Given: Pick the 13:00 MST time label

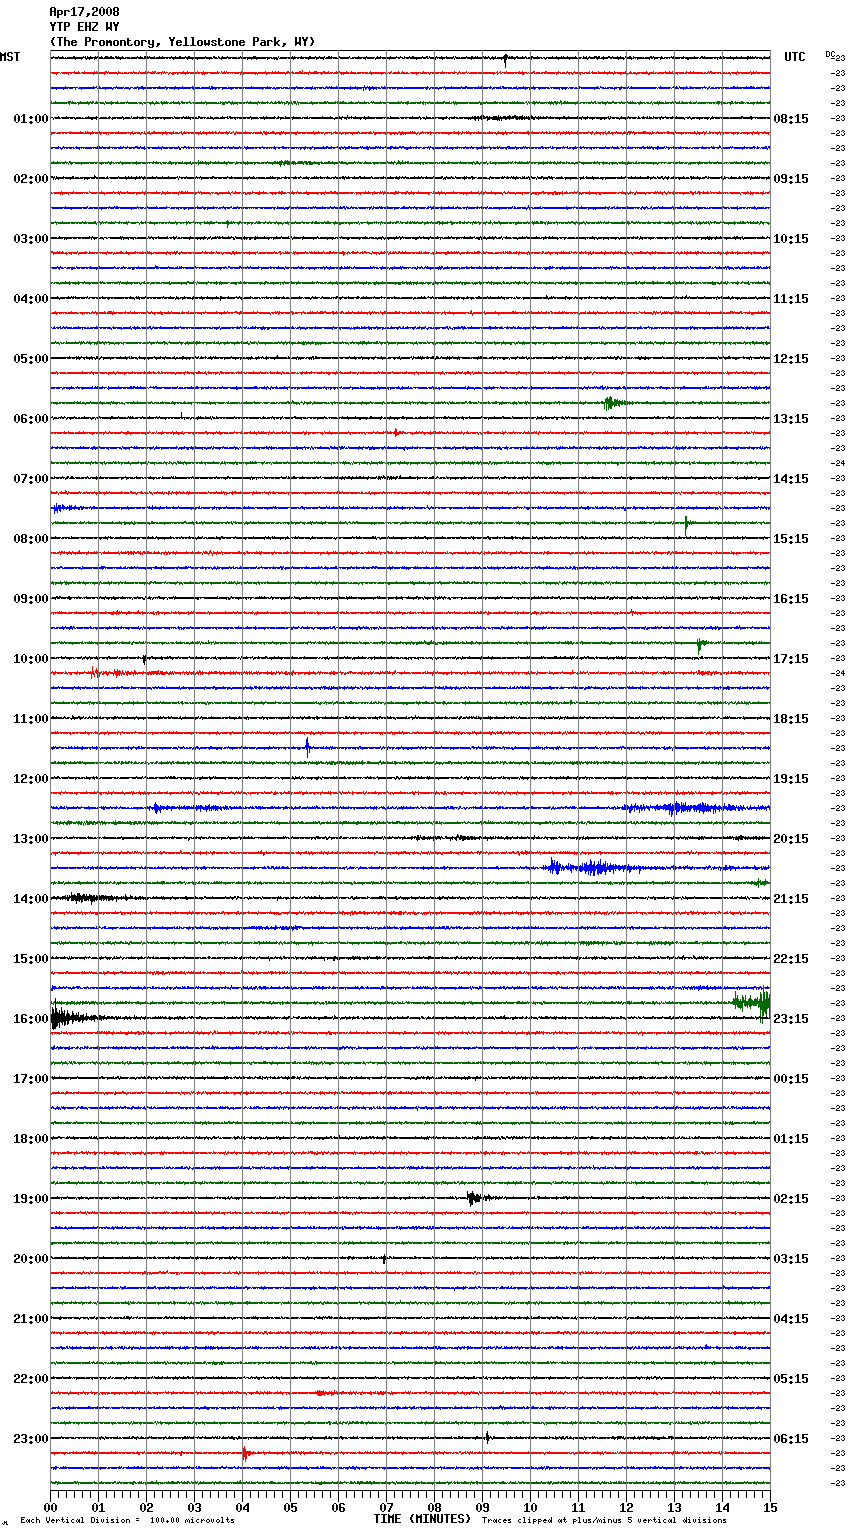Looking at the screenshot, I should coord(31,839).
